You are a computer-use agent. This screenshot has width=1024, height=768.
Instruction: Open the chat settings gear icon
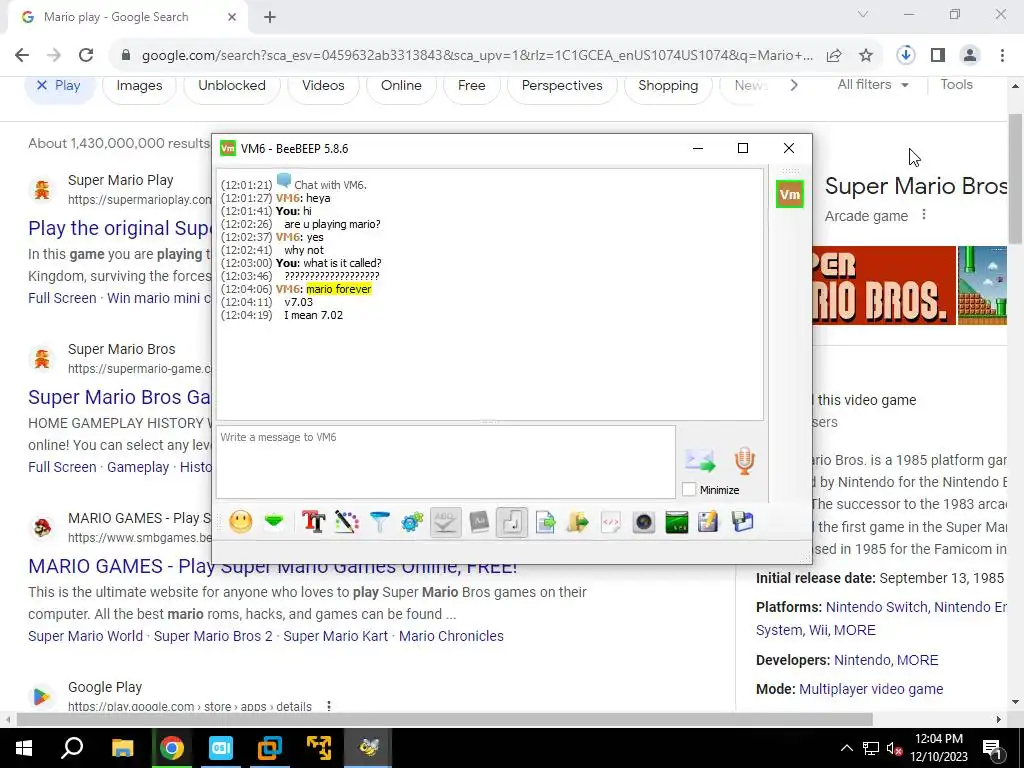(412, 522)
